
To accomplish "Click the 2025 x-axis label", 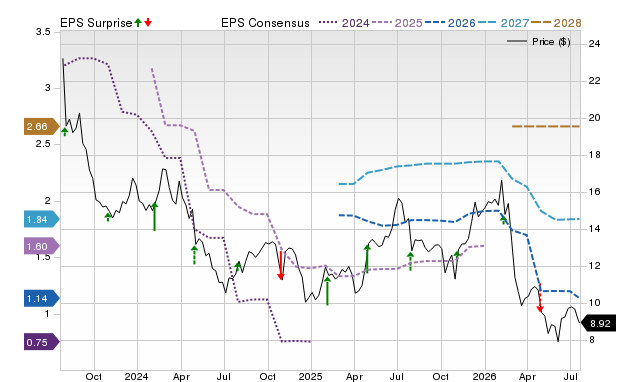I will pyautogui.click(x=311, y=376).
